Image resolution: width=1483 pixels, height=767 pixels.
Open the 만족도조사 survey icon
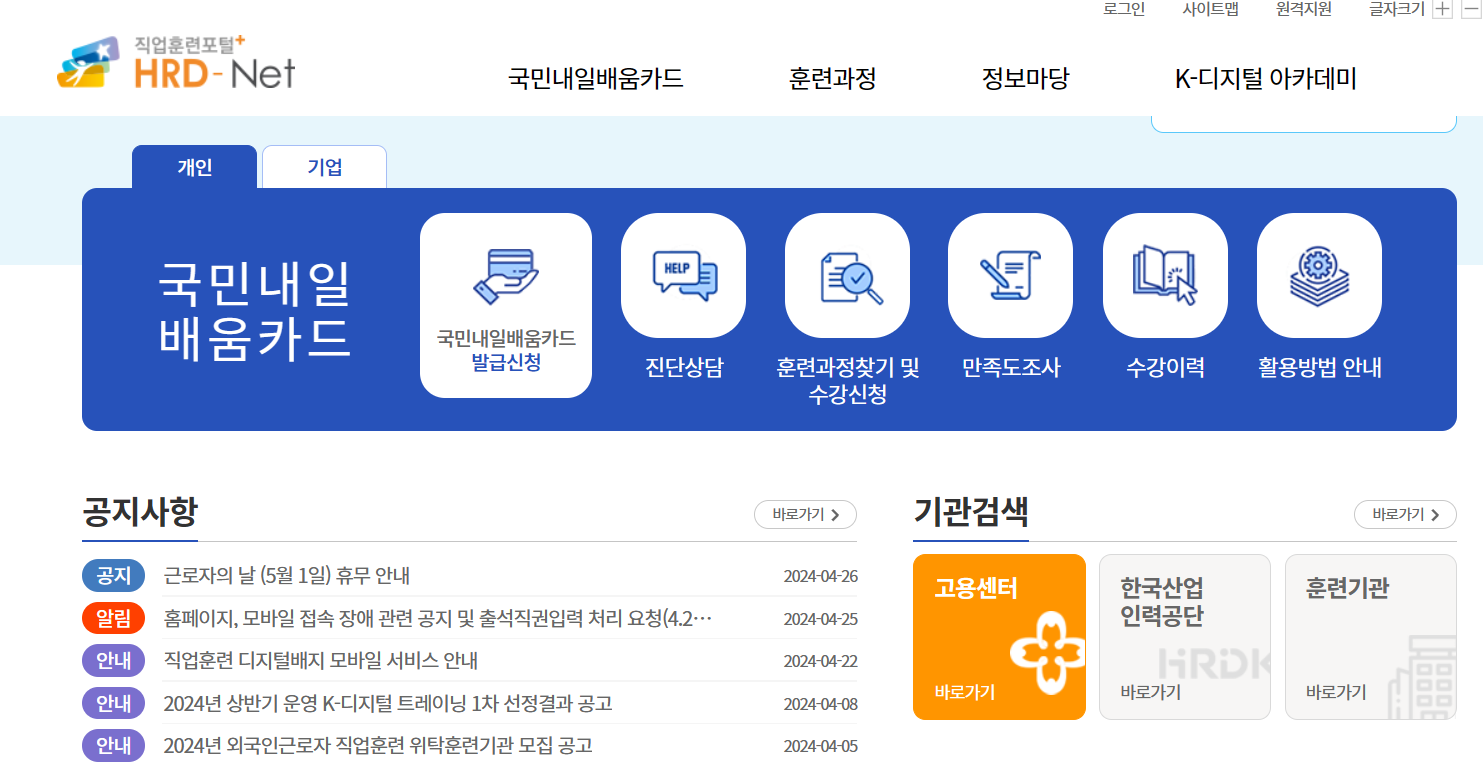(1010, 276)
